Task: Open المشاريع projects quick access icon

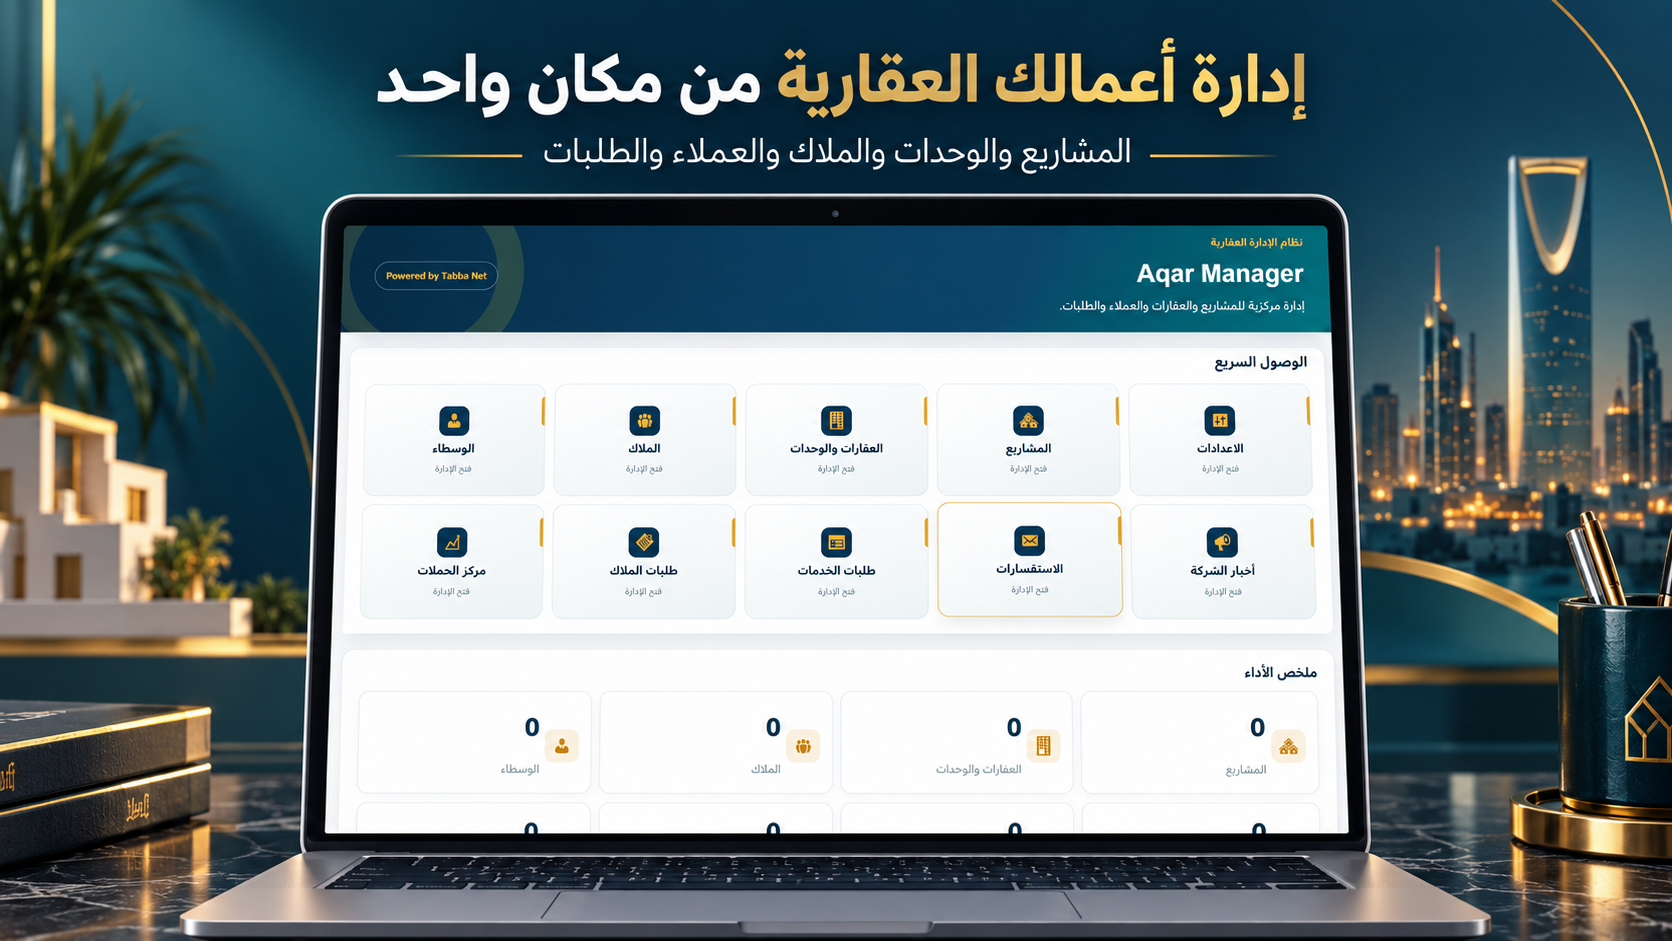Action: (1028, 421)
